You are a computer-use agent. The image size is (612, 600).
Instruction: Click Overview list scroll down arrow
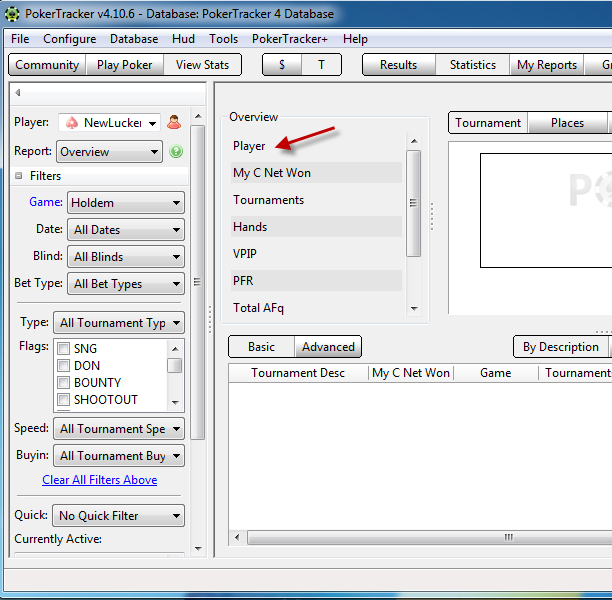[x=414, y=309]
